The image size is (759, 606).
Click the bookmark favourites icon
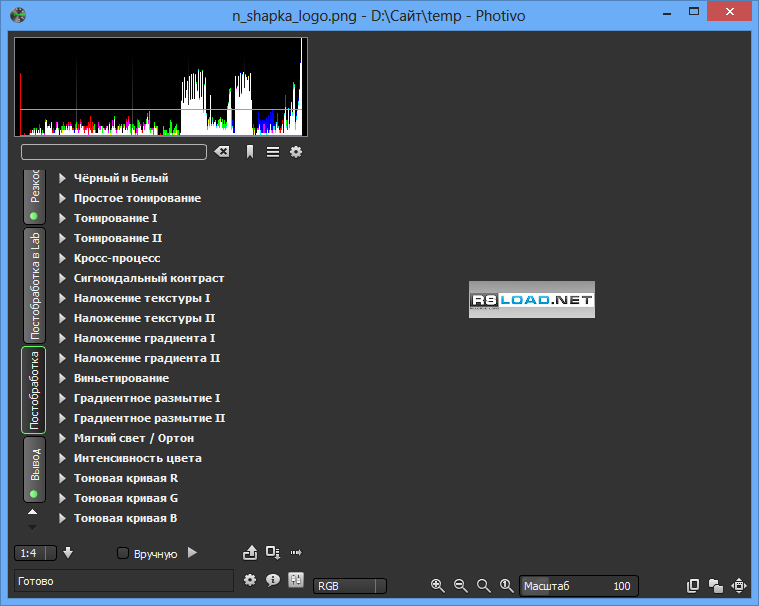click(250, 152)
